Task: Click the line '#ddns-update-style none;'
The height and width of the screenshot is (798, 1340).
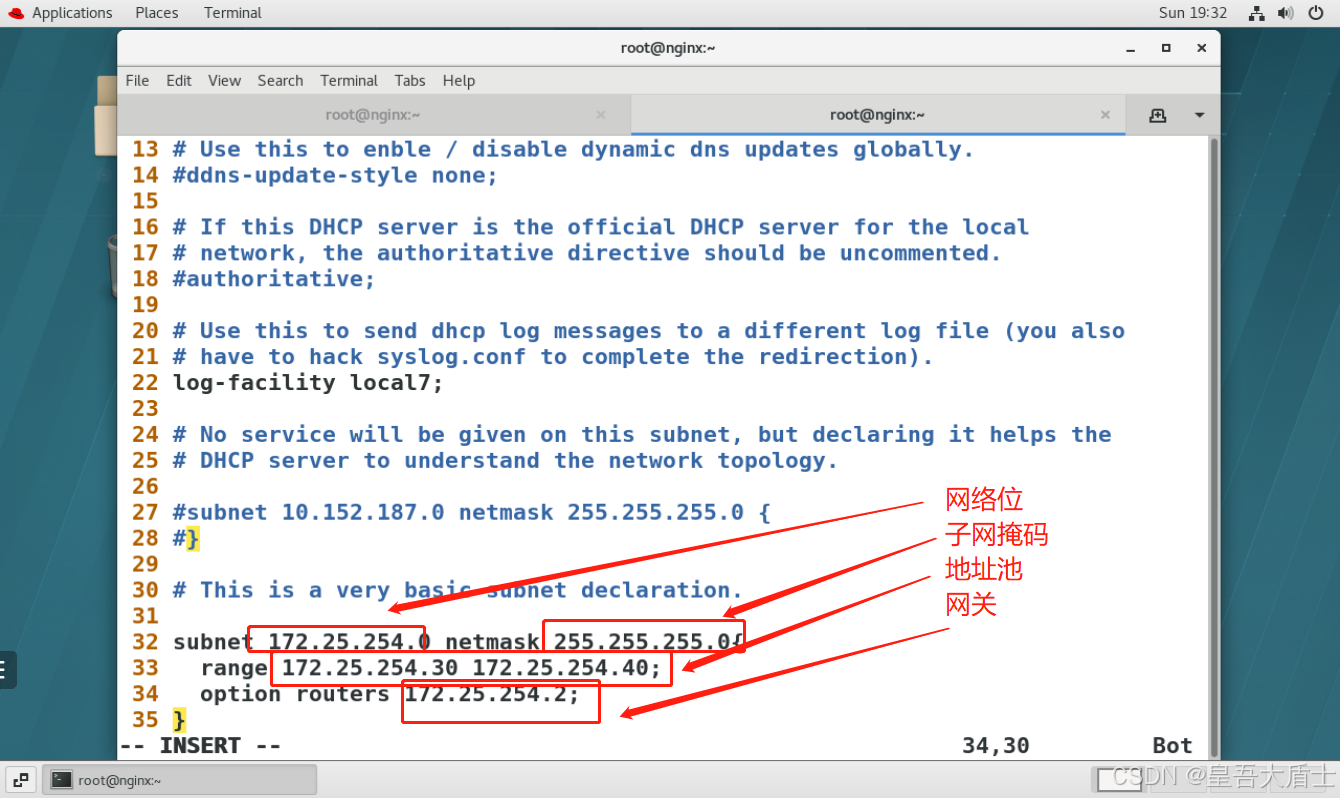Action: [335, 175]
